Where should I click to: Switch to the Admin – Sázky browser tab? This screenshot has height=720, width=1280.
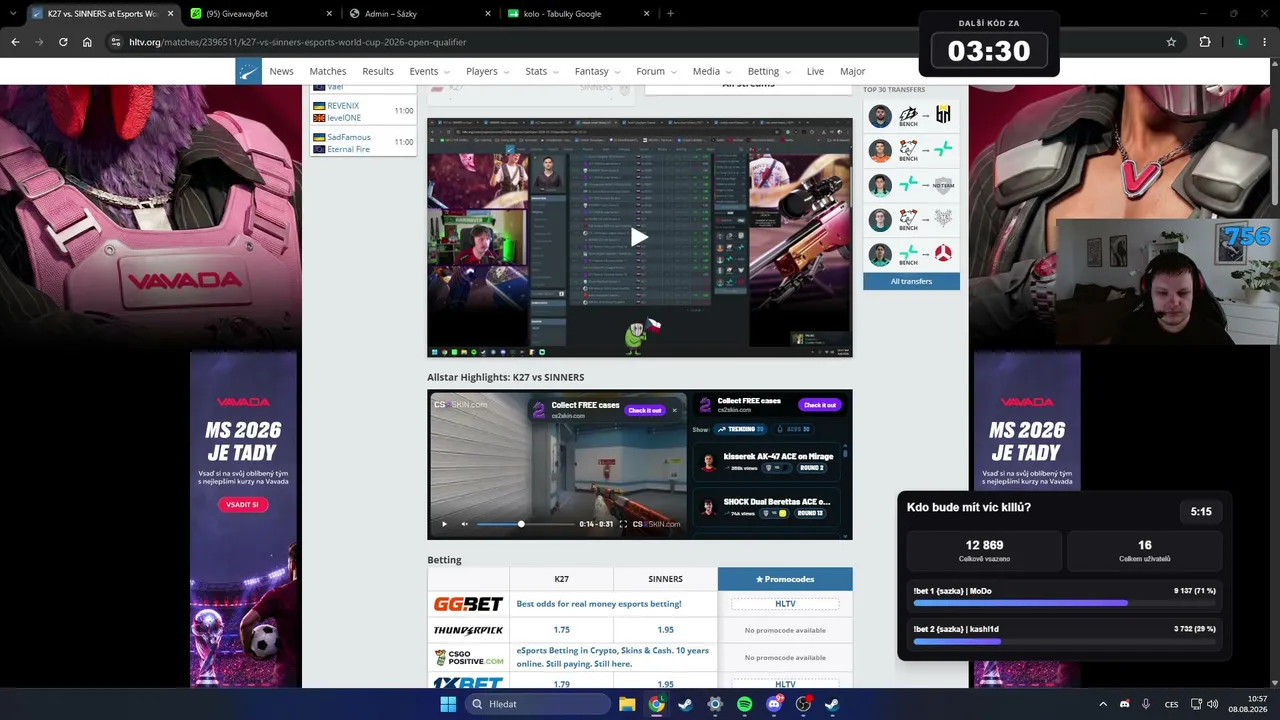[420, 14]
